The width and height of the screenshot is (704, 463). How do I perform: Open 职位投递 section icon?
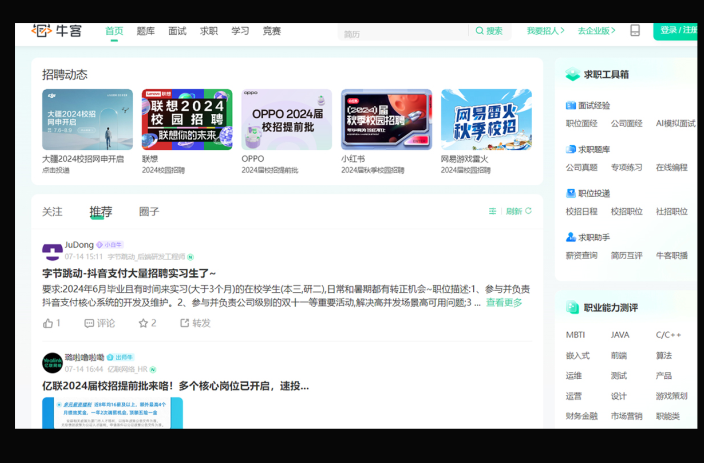tap(571, 193)
